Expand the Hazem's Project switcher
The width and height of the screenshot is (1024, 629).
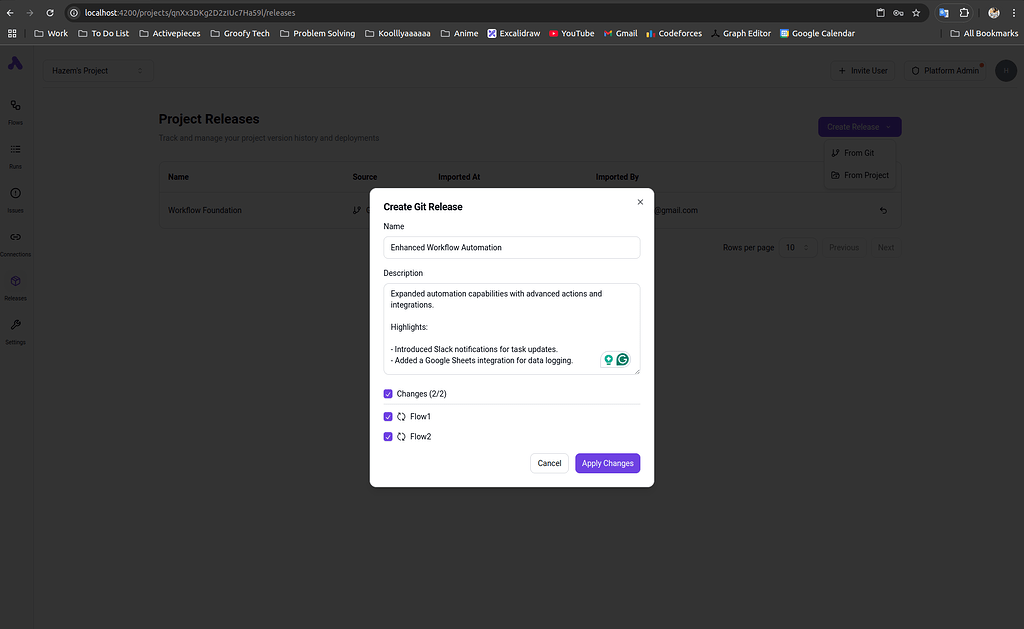[97, 71]
